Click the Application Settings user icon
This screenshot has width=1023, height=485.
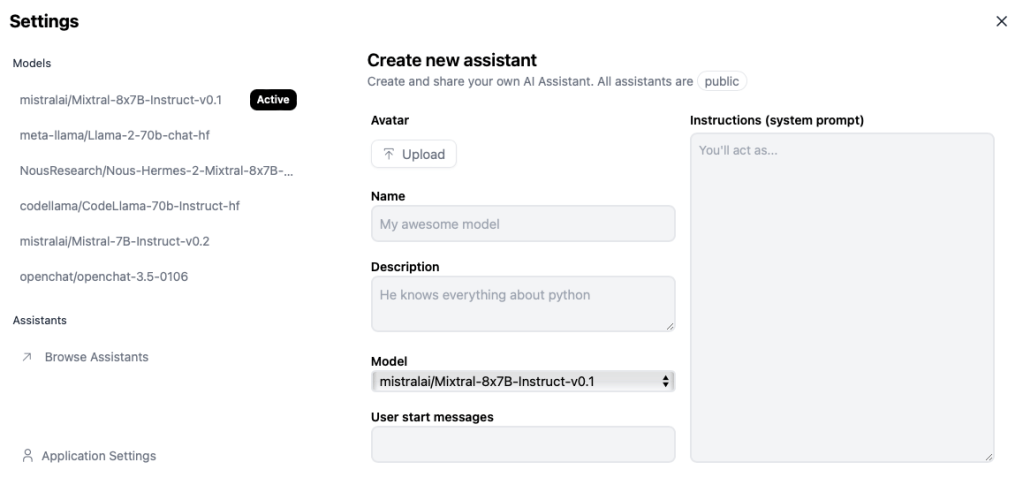point(27,456)
